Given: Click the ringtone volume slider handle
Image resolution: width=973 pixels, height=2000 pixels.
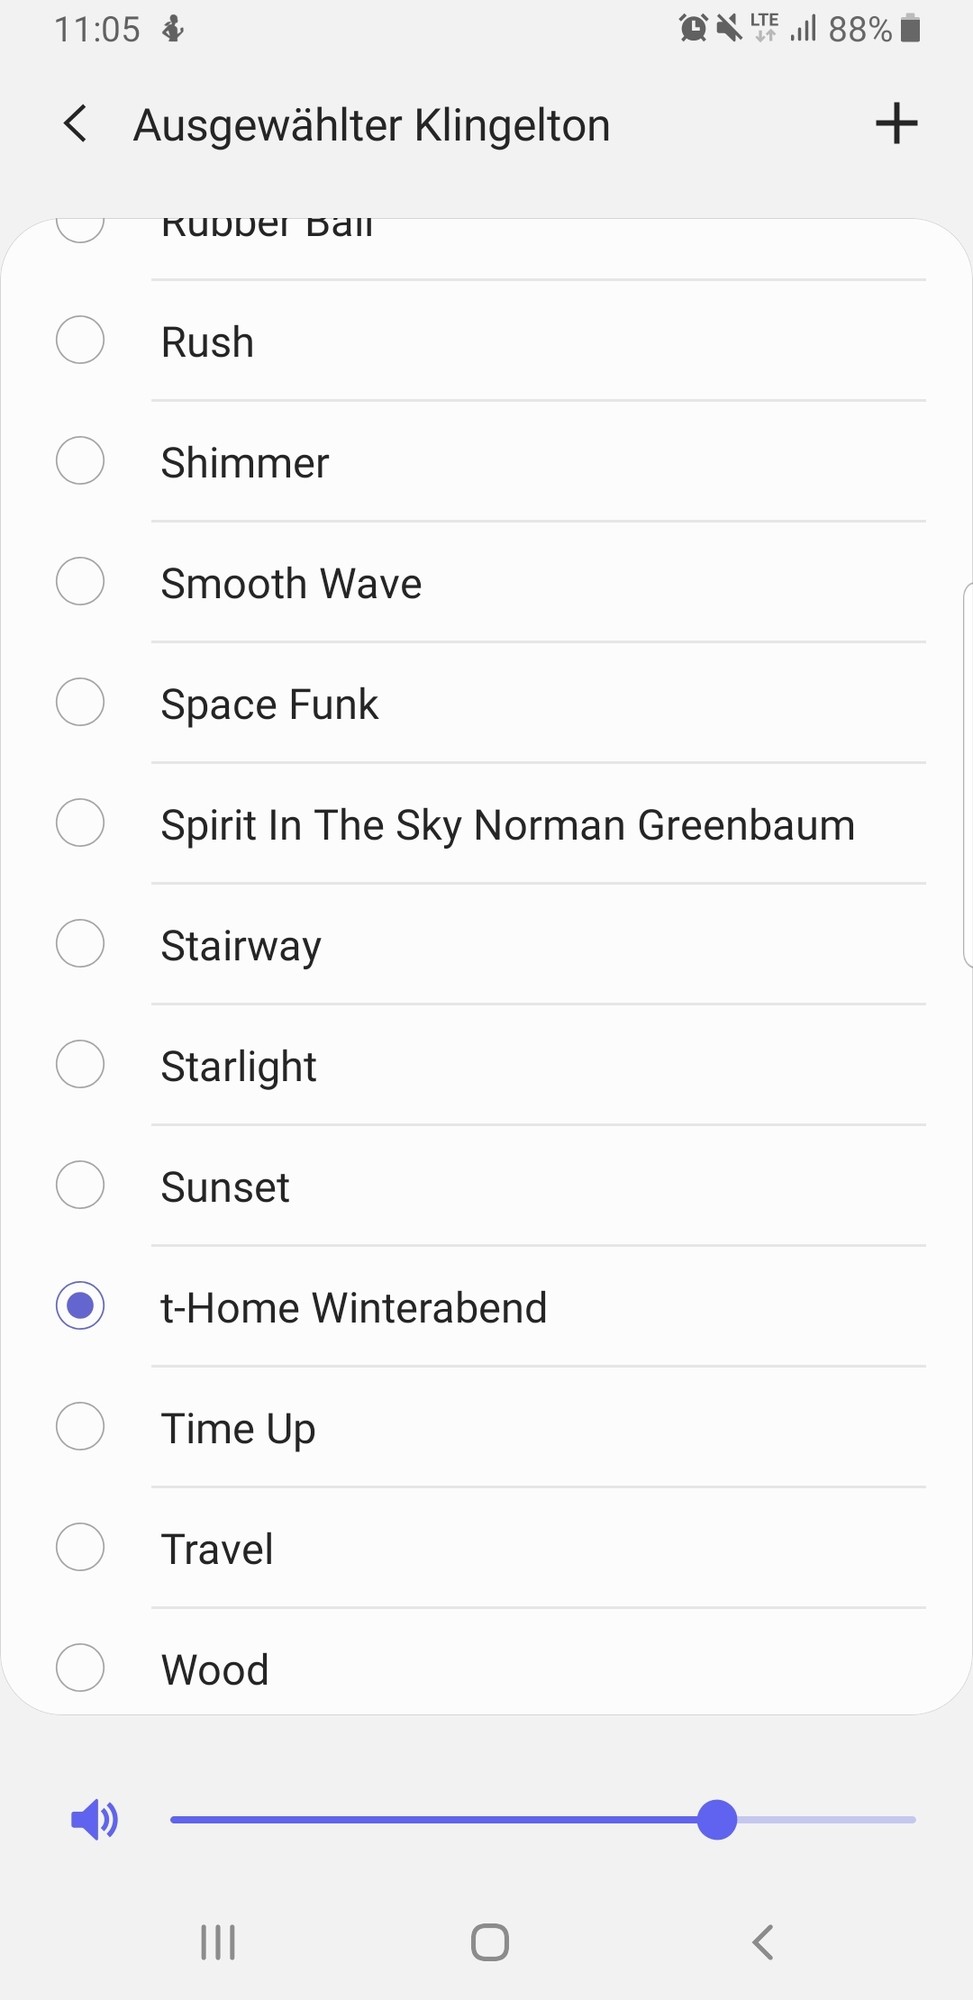Looking at the screenshot, I should [717, 1819].
